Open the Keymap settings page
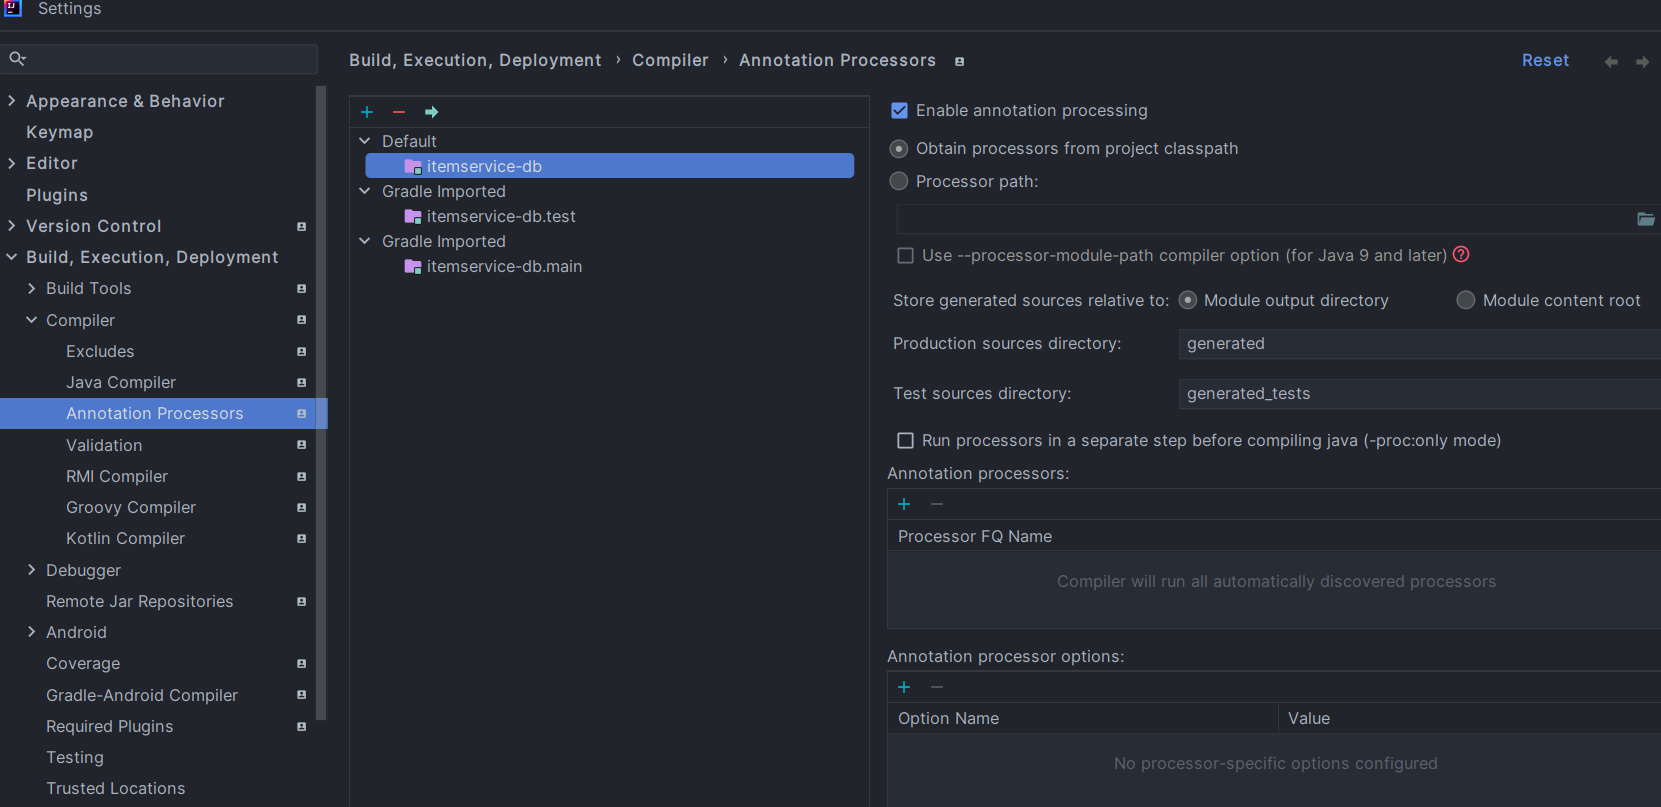The height and width of the screenshot is (807, 1661). (x=59, y=132)
